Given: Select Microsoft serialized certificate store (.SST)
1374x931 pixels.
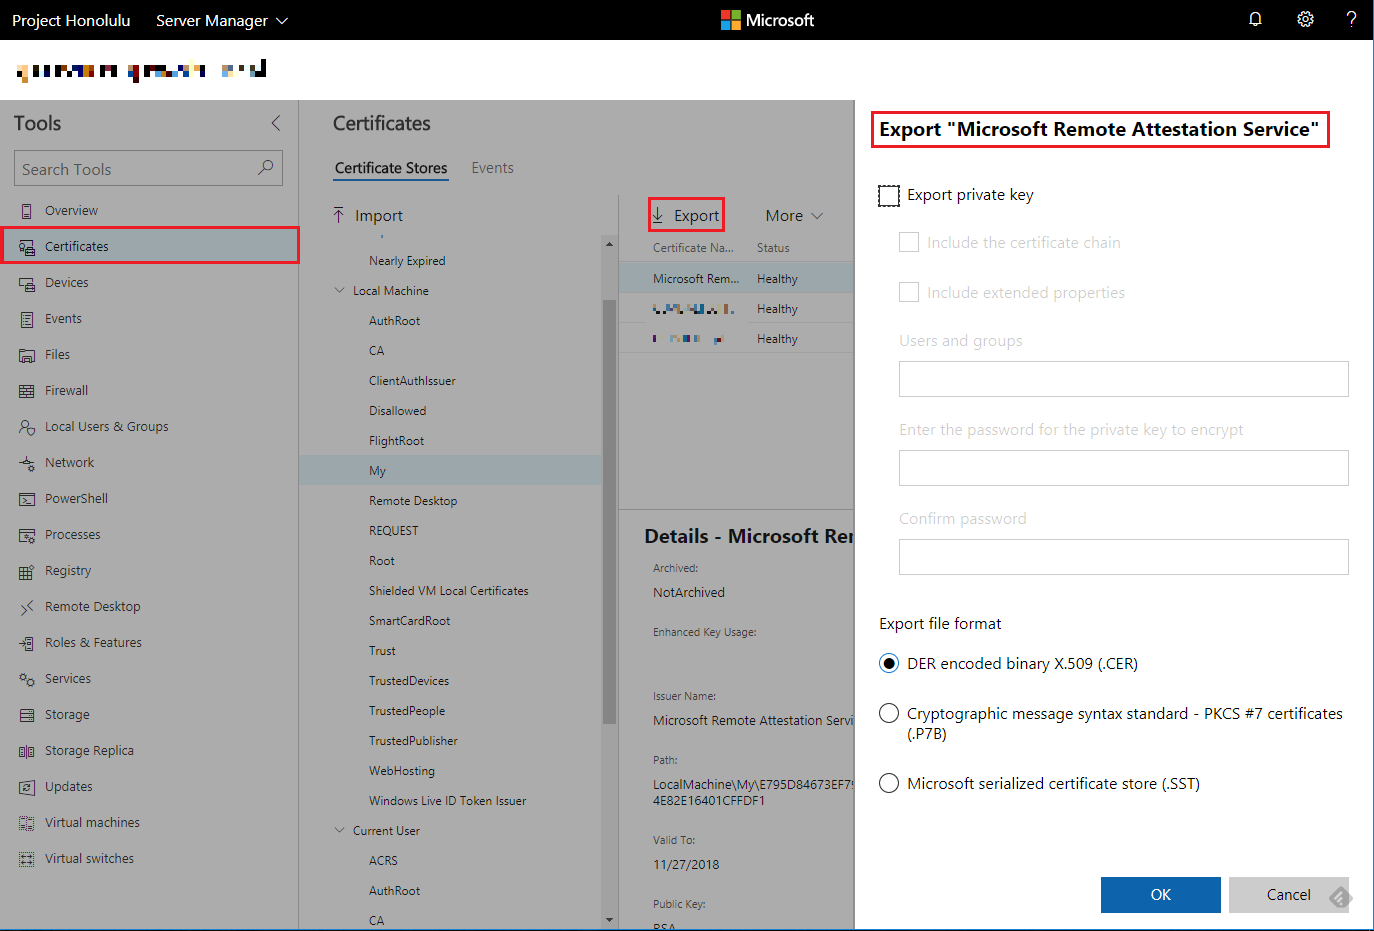Looking at the screenshot, I should coord(889,783).
